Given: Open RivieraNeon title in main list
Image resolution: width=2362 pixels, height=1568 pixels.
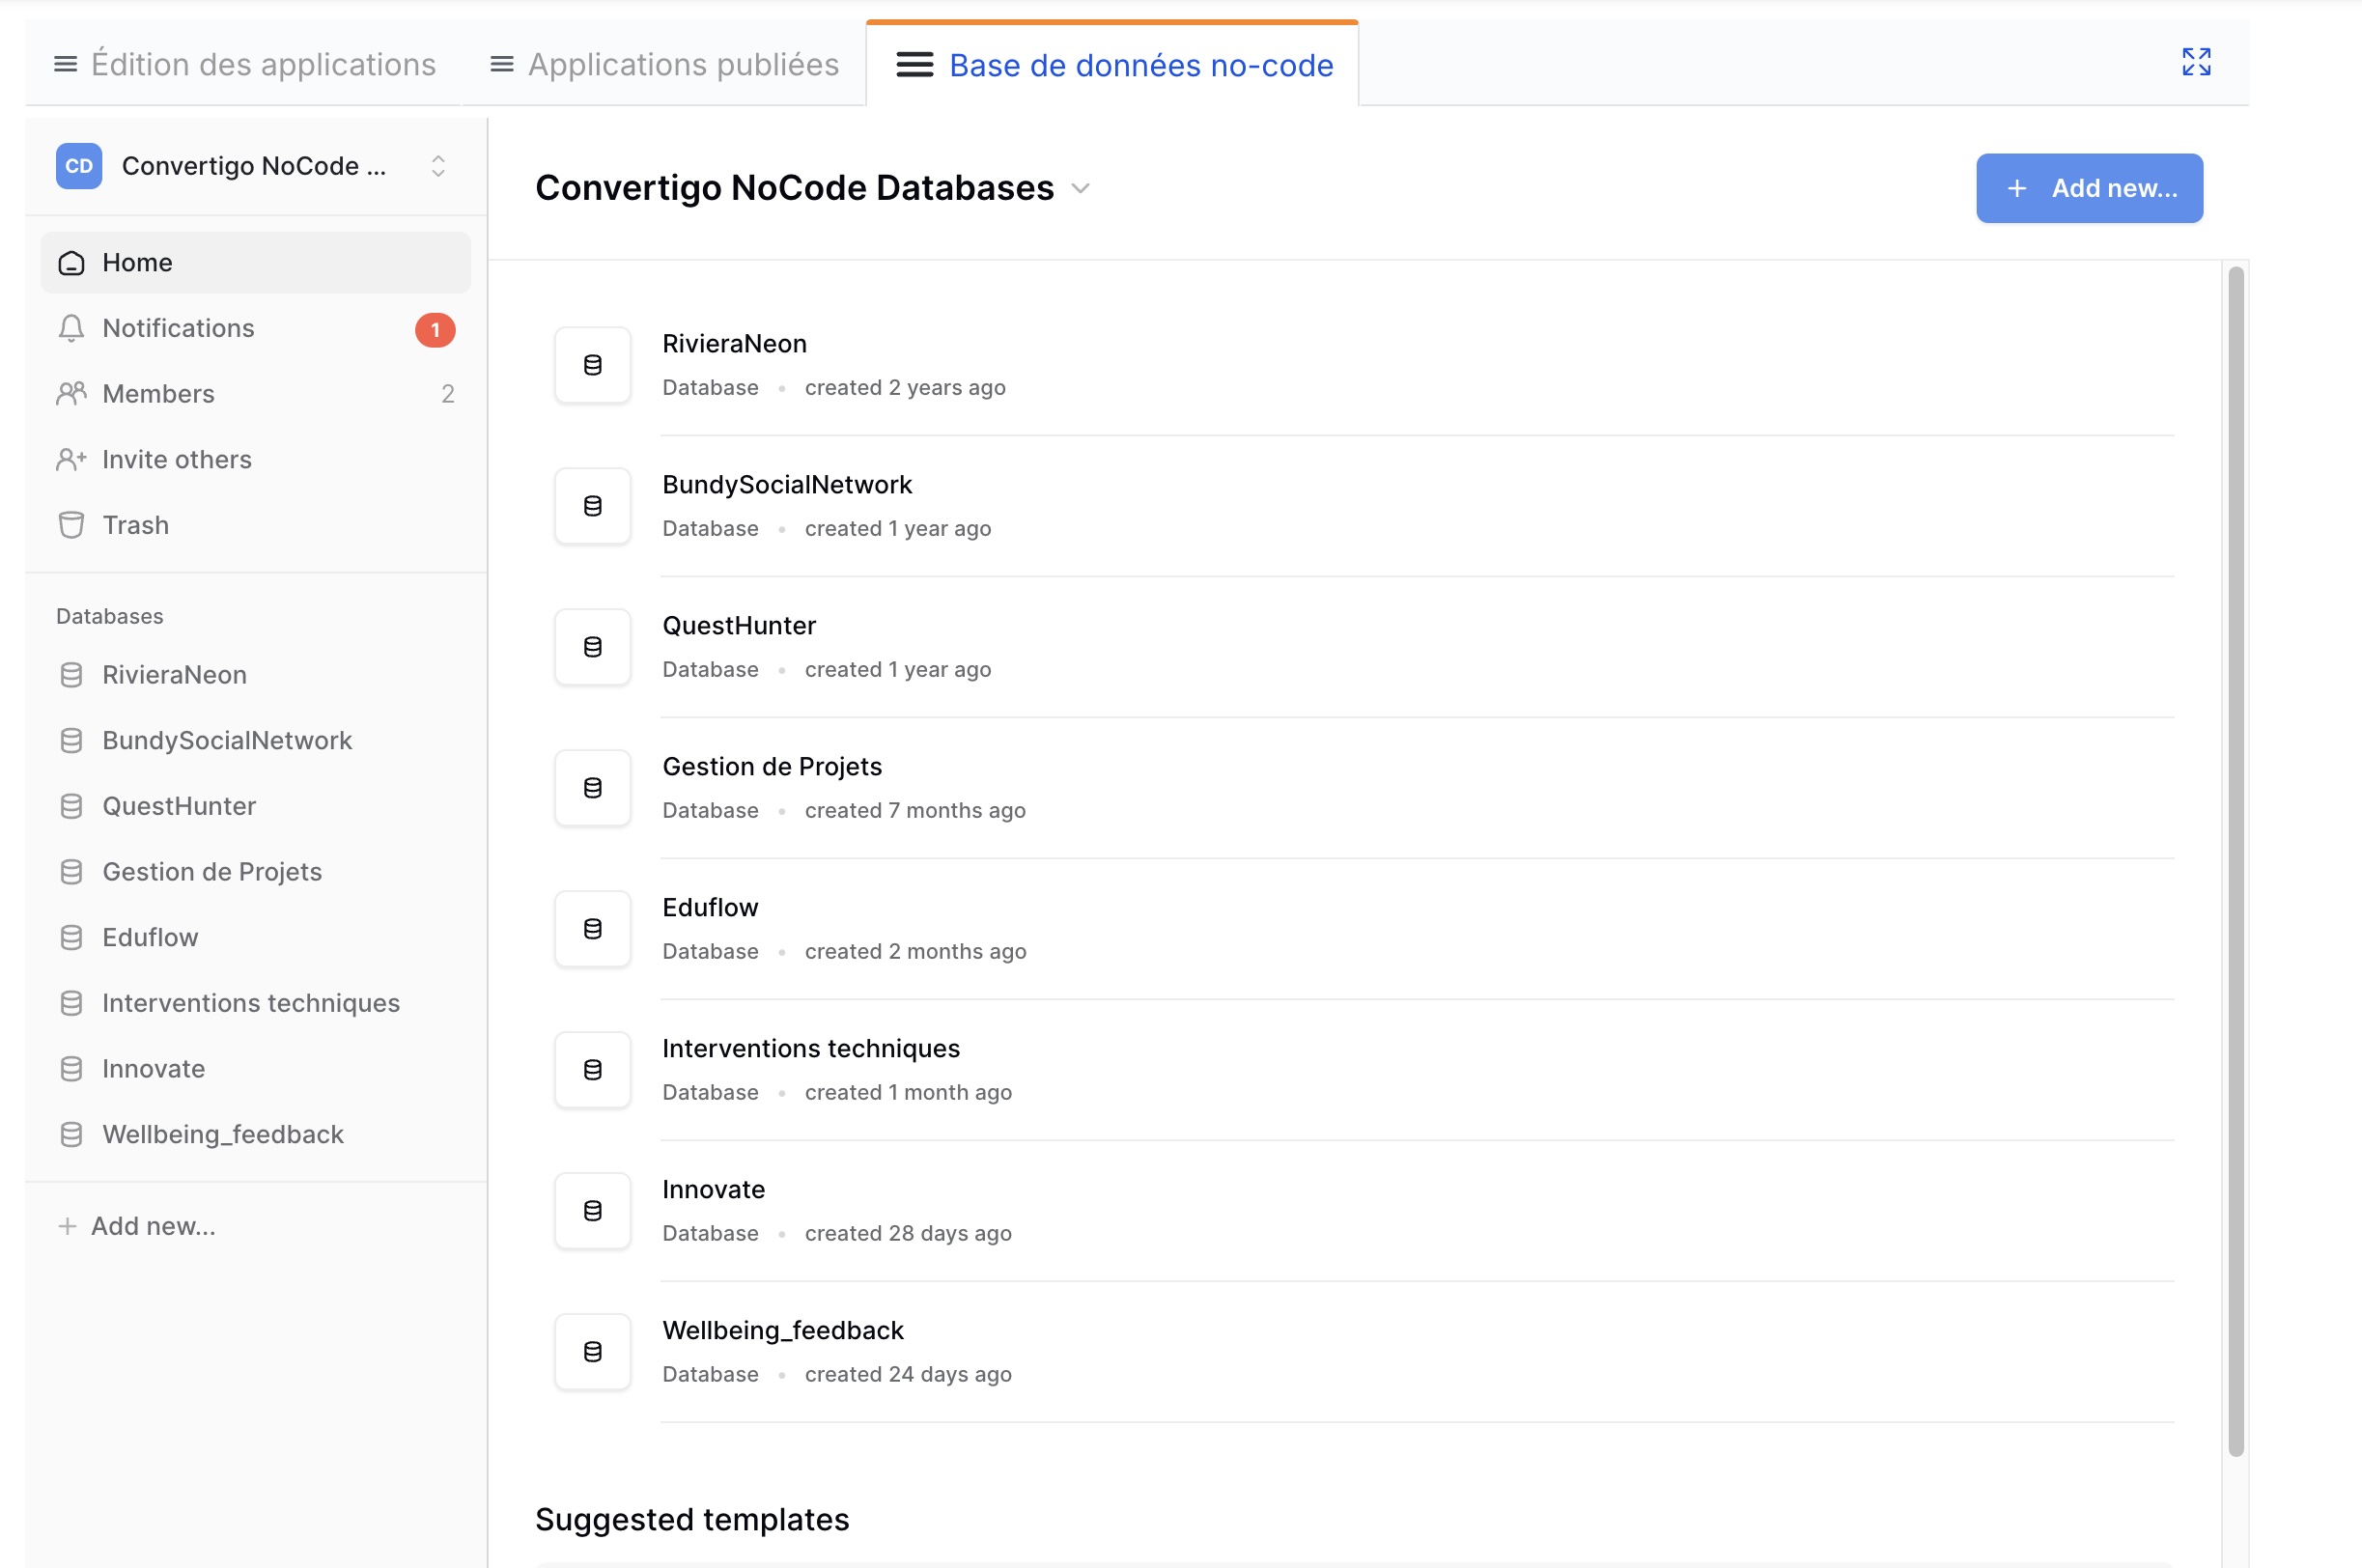Looking at the screenshot, I should [734, 343].
